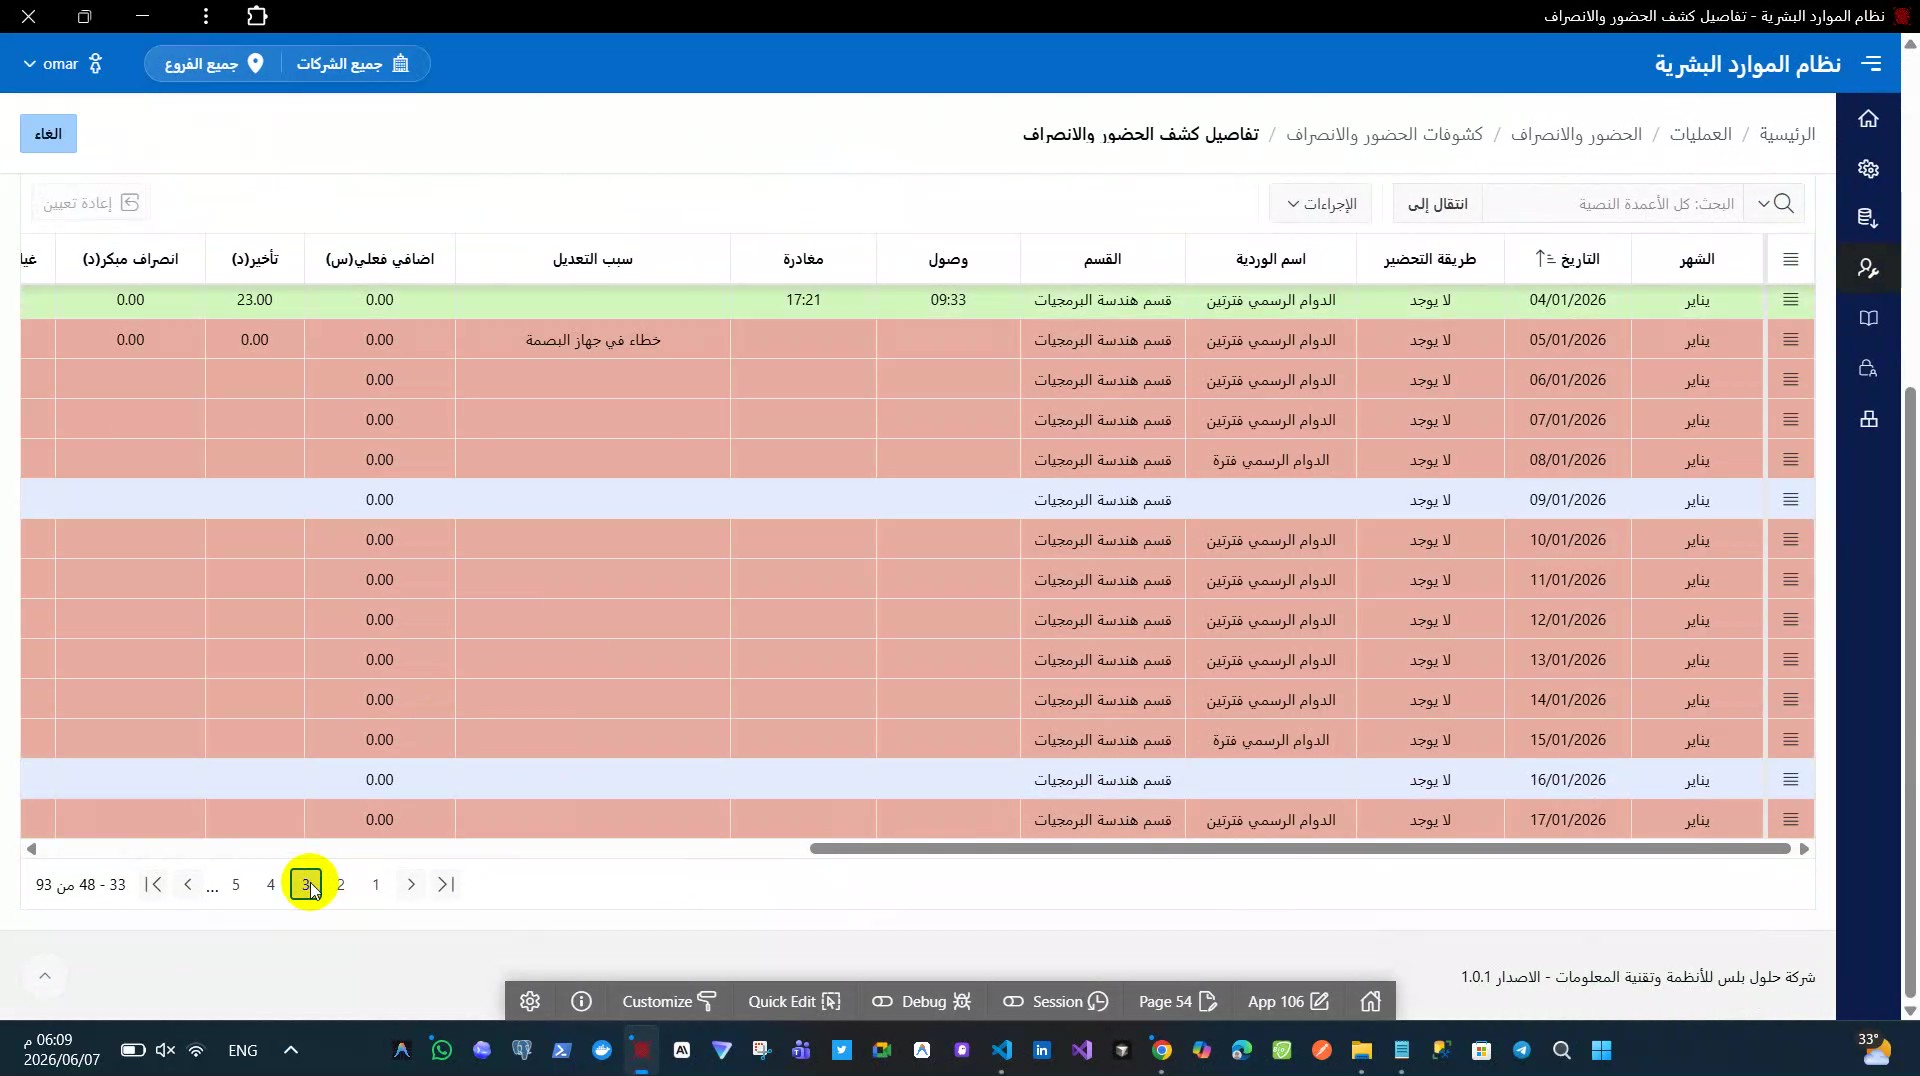Expand the search column selector chevron
Screen dimensions: 1920x1076
click(1763, 203)
